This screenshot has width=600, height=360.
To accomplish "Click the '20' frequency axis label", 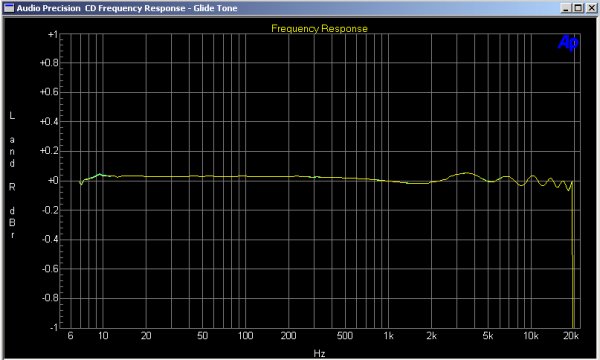I will coord(146,336).
